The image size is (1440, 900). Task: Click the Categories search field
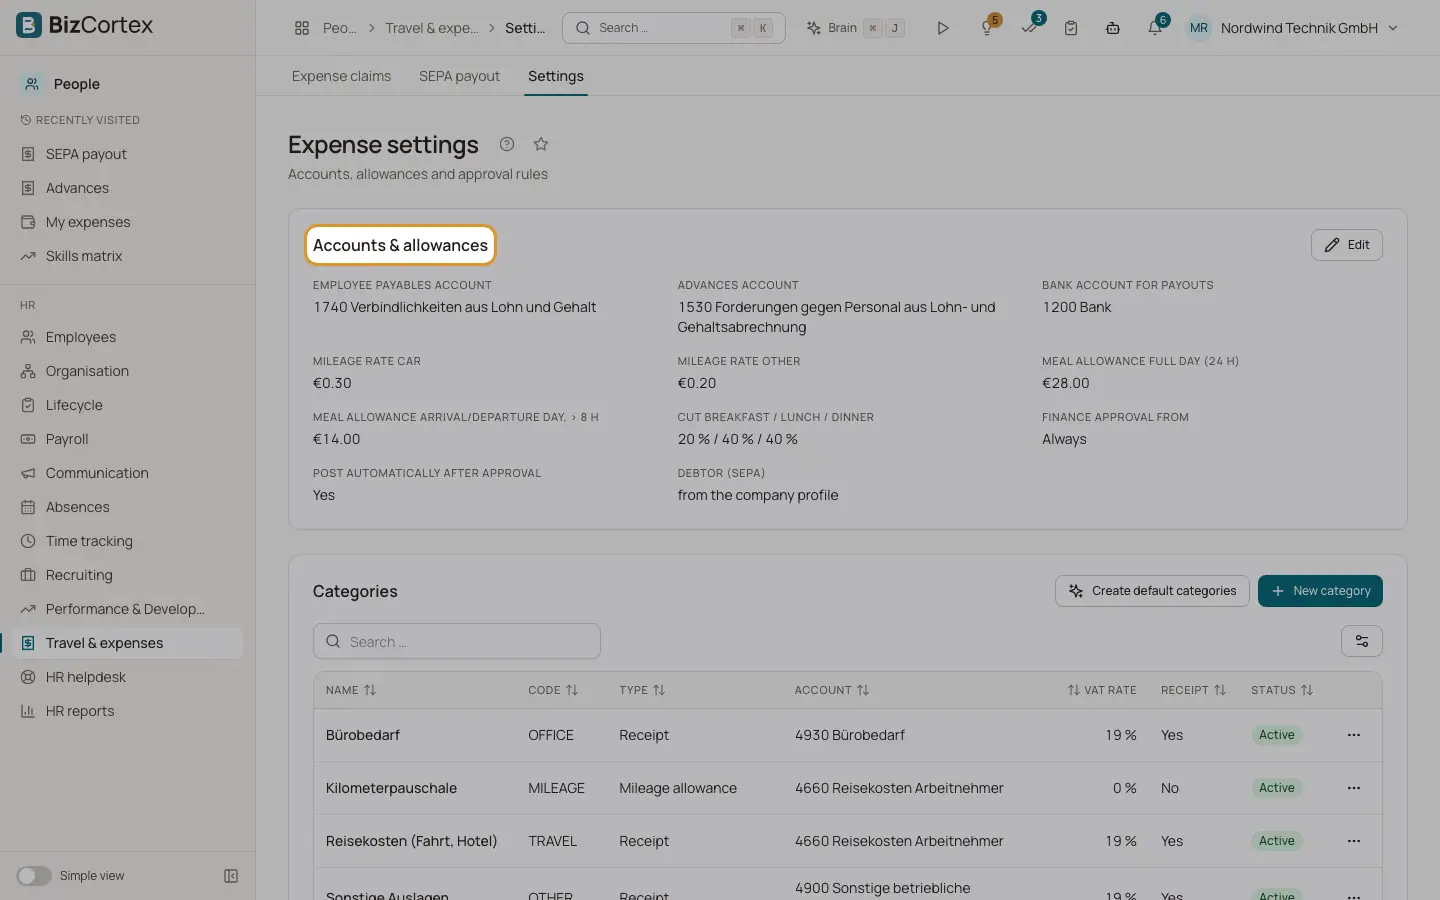457,641
